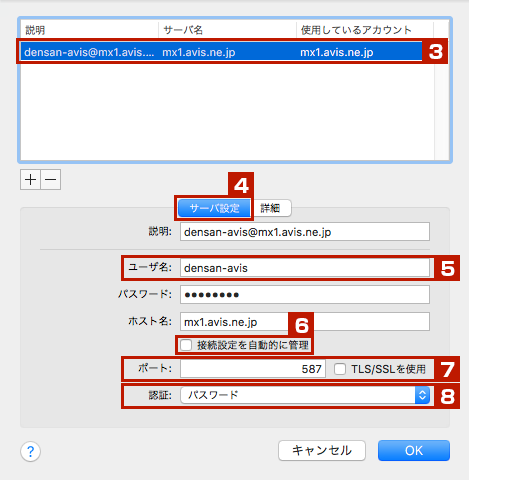Click the minus button to remove server
The image size is (530, 480).
click(x=51, y=179)
